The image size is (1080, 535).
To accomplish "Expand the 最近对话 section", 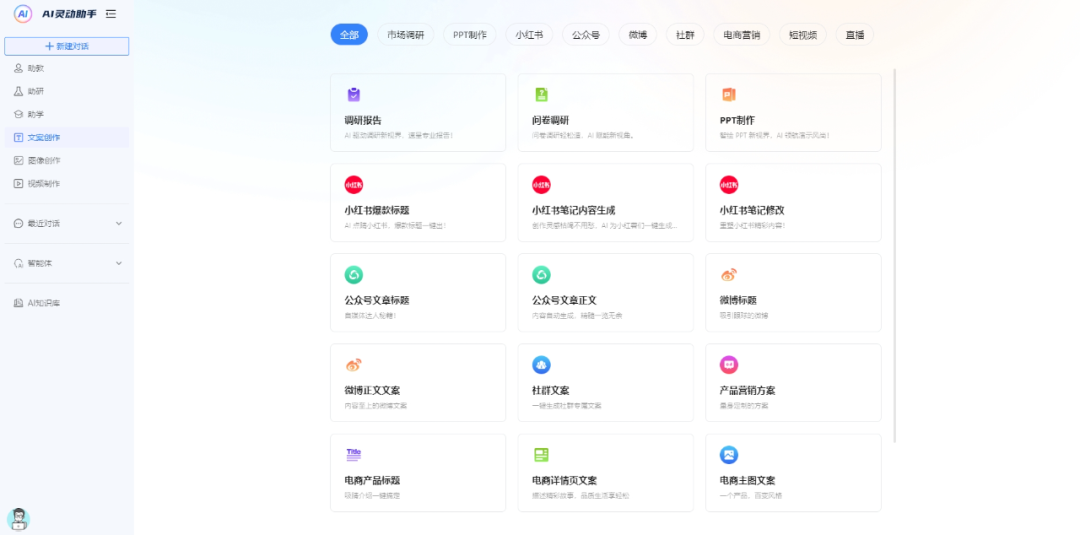I will tap(119, 223).
